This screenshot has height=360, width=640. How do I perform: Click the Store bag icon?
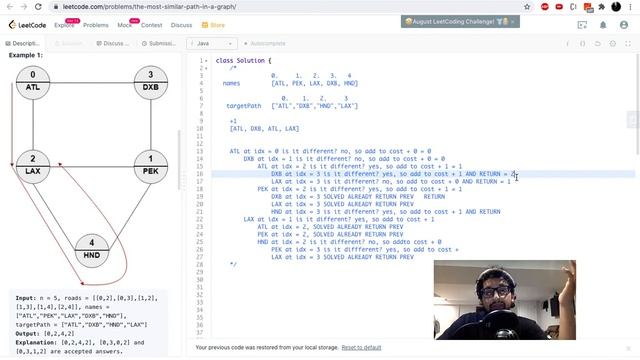[204, 25]
